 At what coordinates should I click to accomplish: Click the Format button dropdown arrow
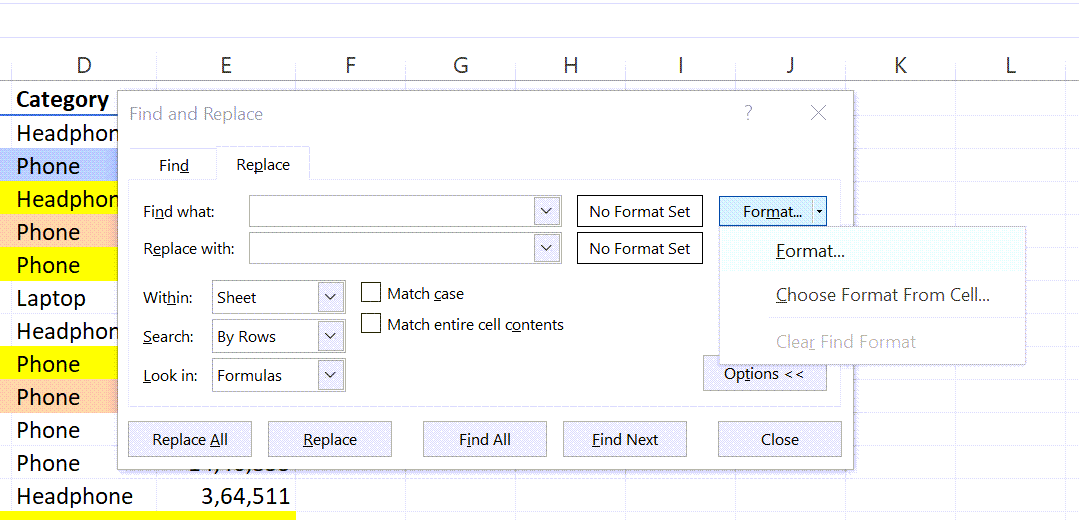click(x=819, y=212)
